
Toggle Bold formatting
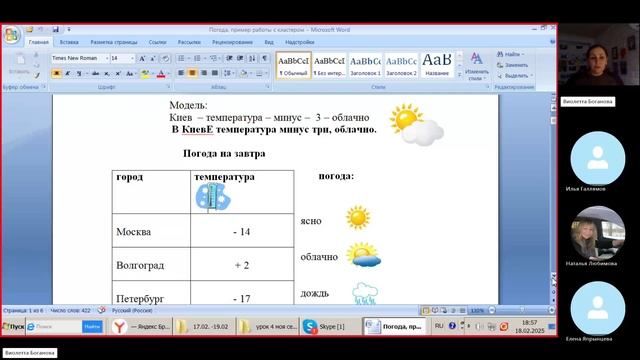point(56,73)
